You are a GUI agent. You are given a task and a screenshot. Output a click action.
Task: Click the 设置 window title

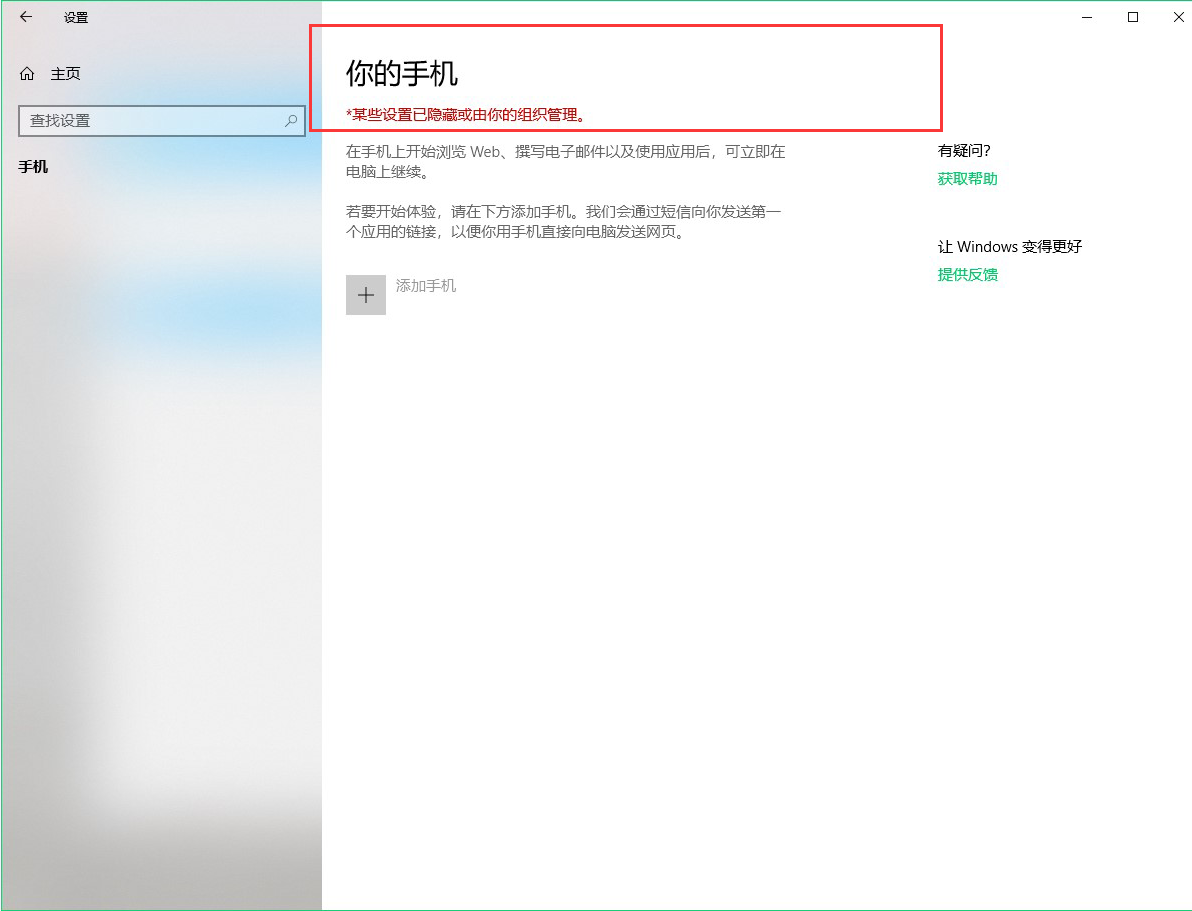click(x=76, y=17)
